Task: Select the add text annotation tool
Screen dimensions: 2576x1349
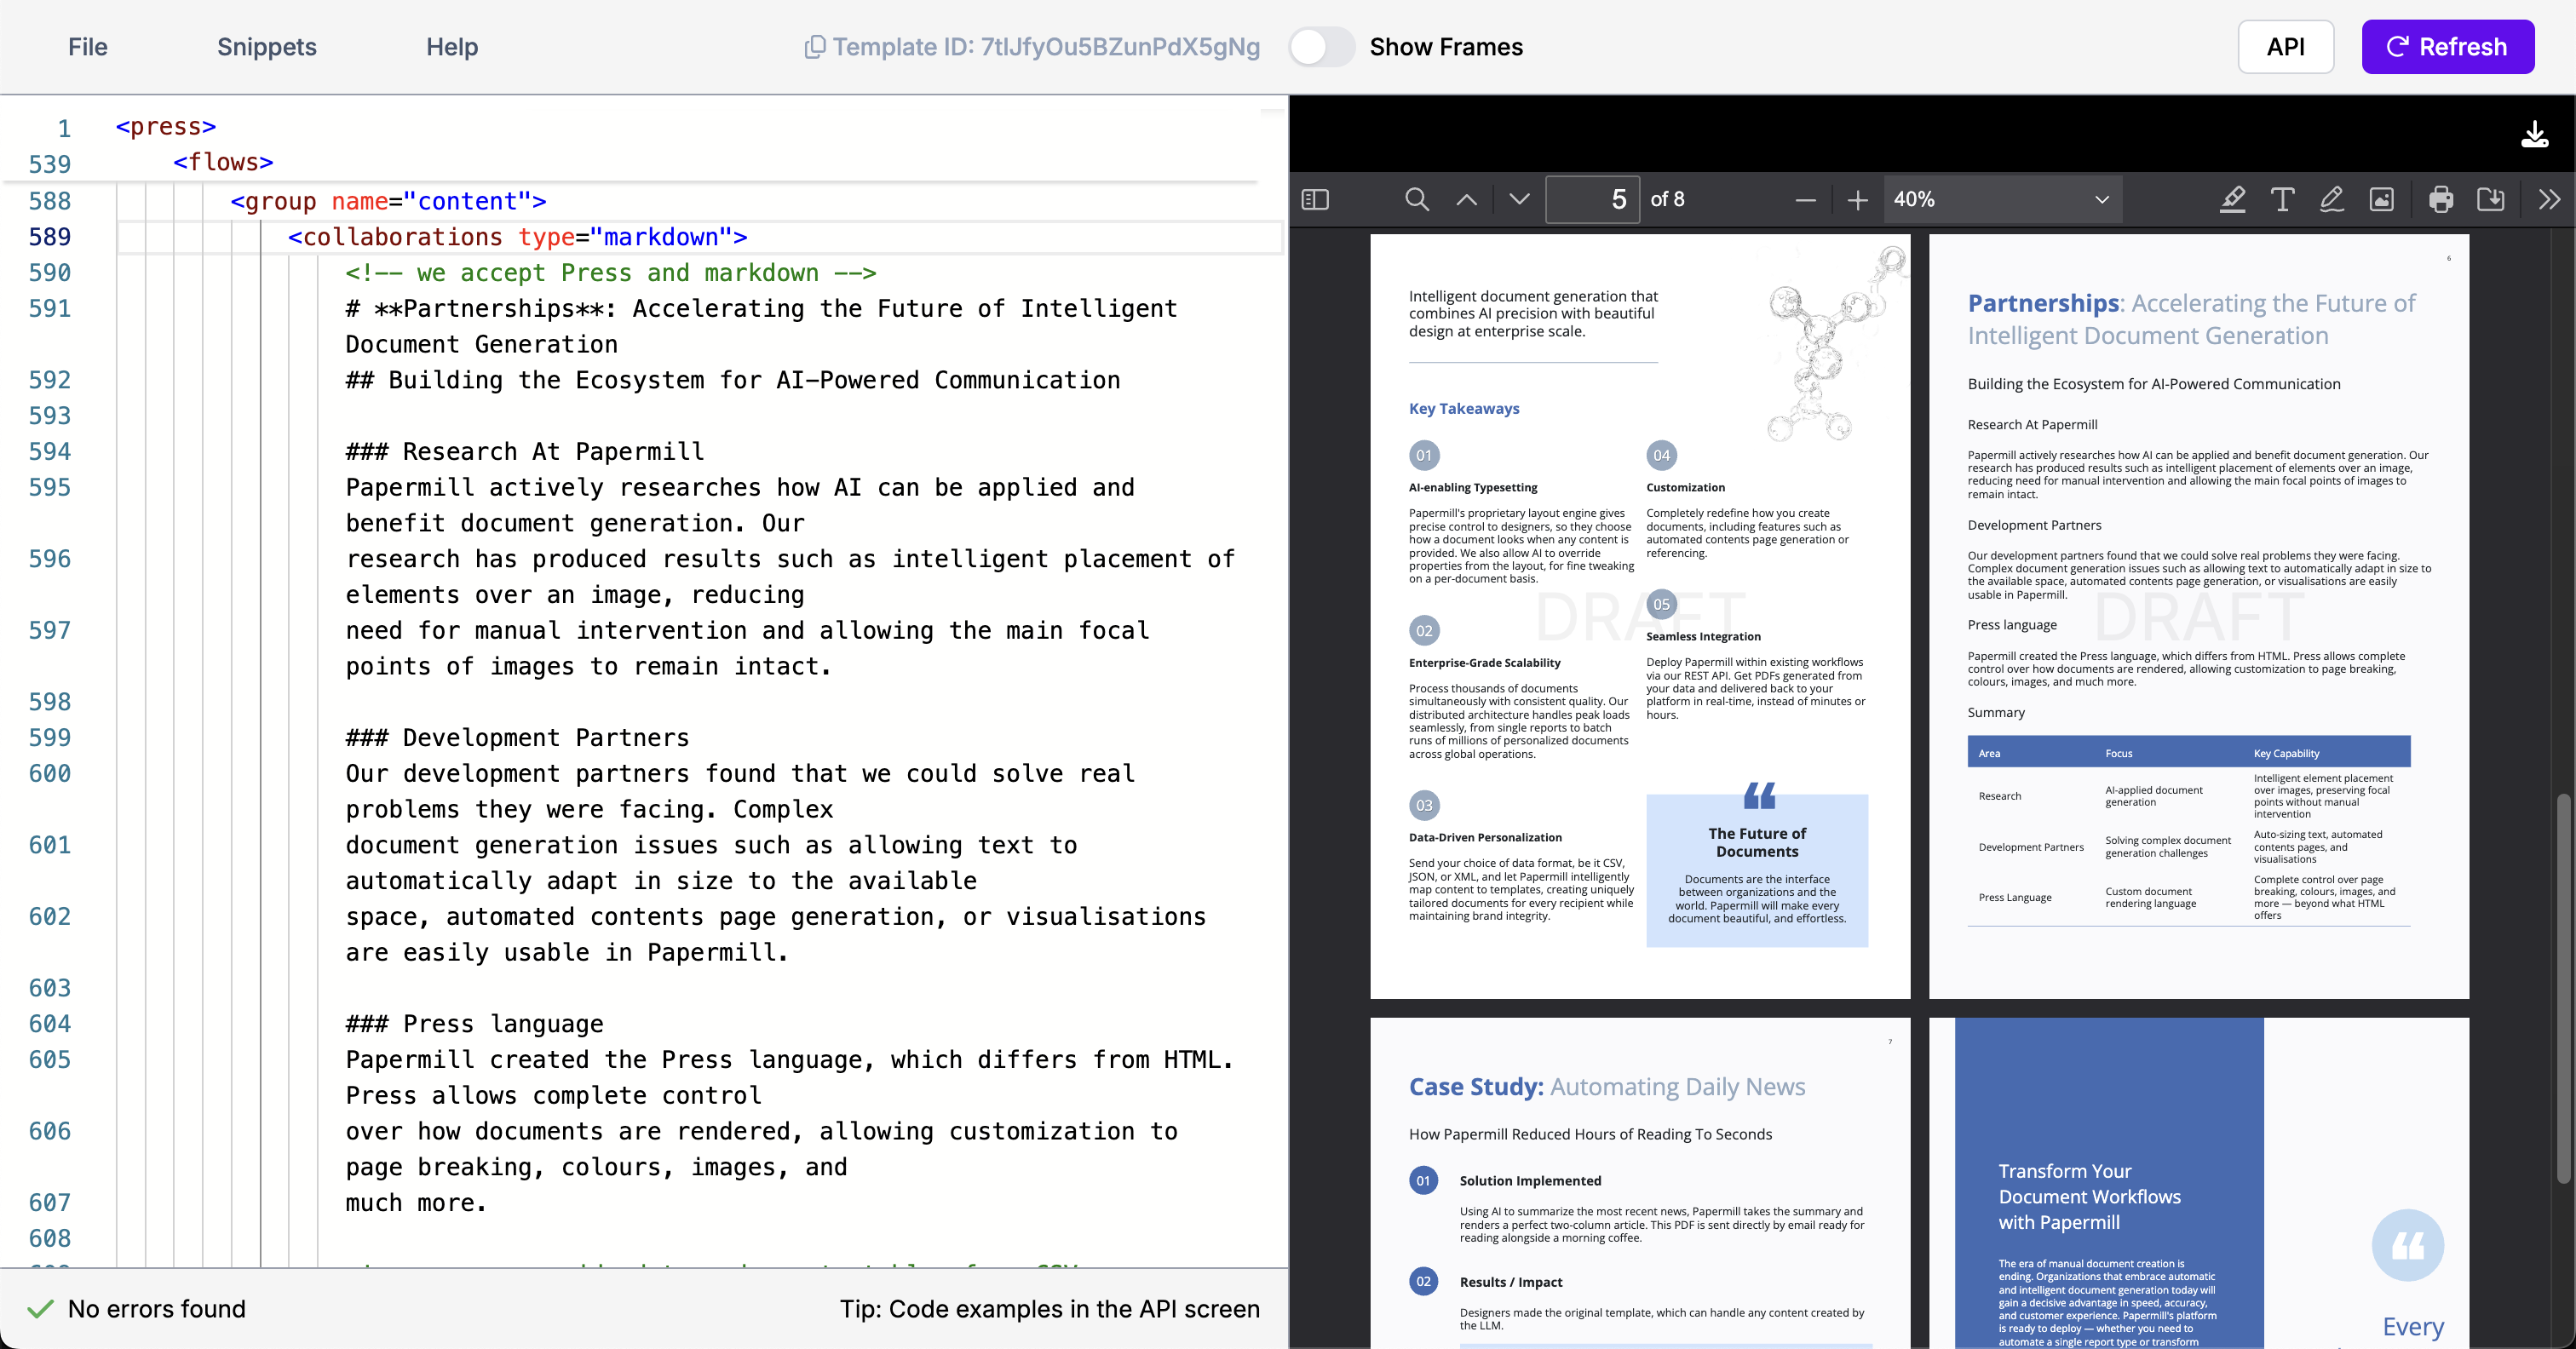Action: tap(2282, 199)
